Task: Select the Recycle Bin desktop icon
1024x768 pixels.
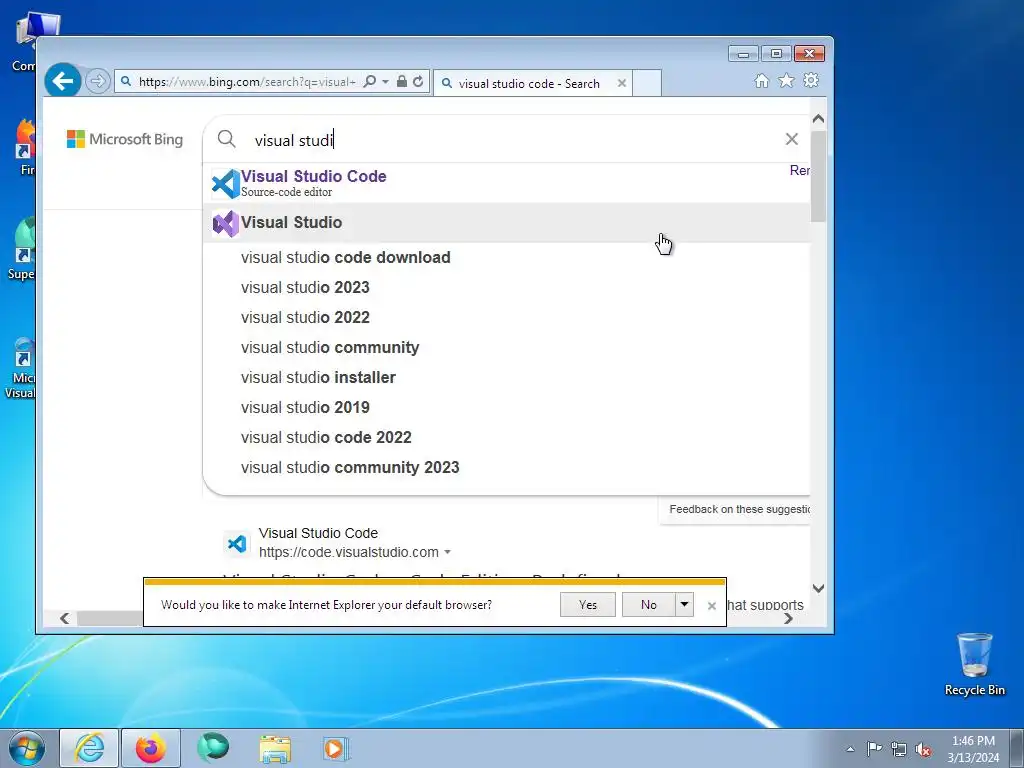Action: (974, 665)
